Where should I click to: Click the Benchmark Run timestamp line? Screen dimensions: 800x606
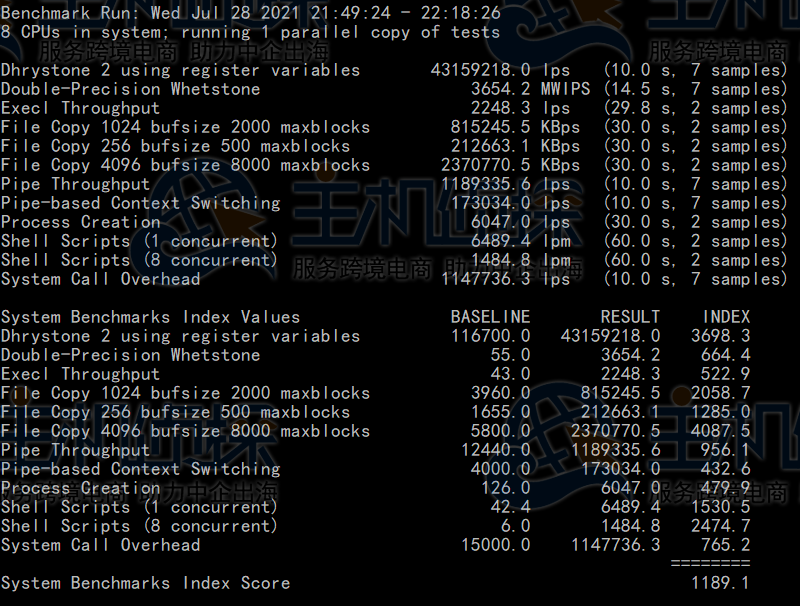(x=250, y=13)
